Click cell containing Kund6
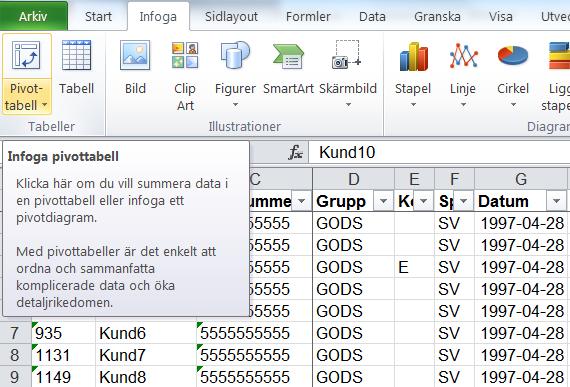 pyautogui.click(x=146, y=333)
